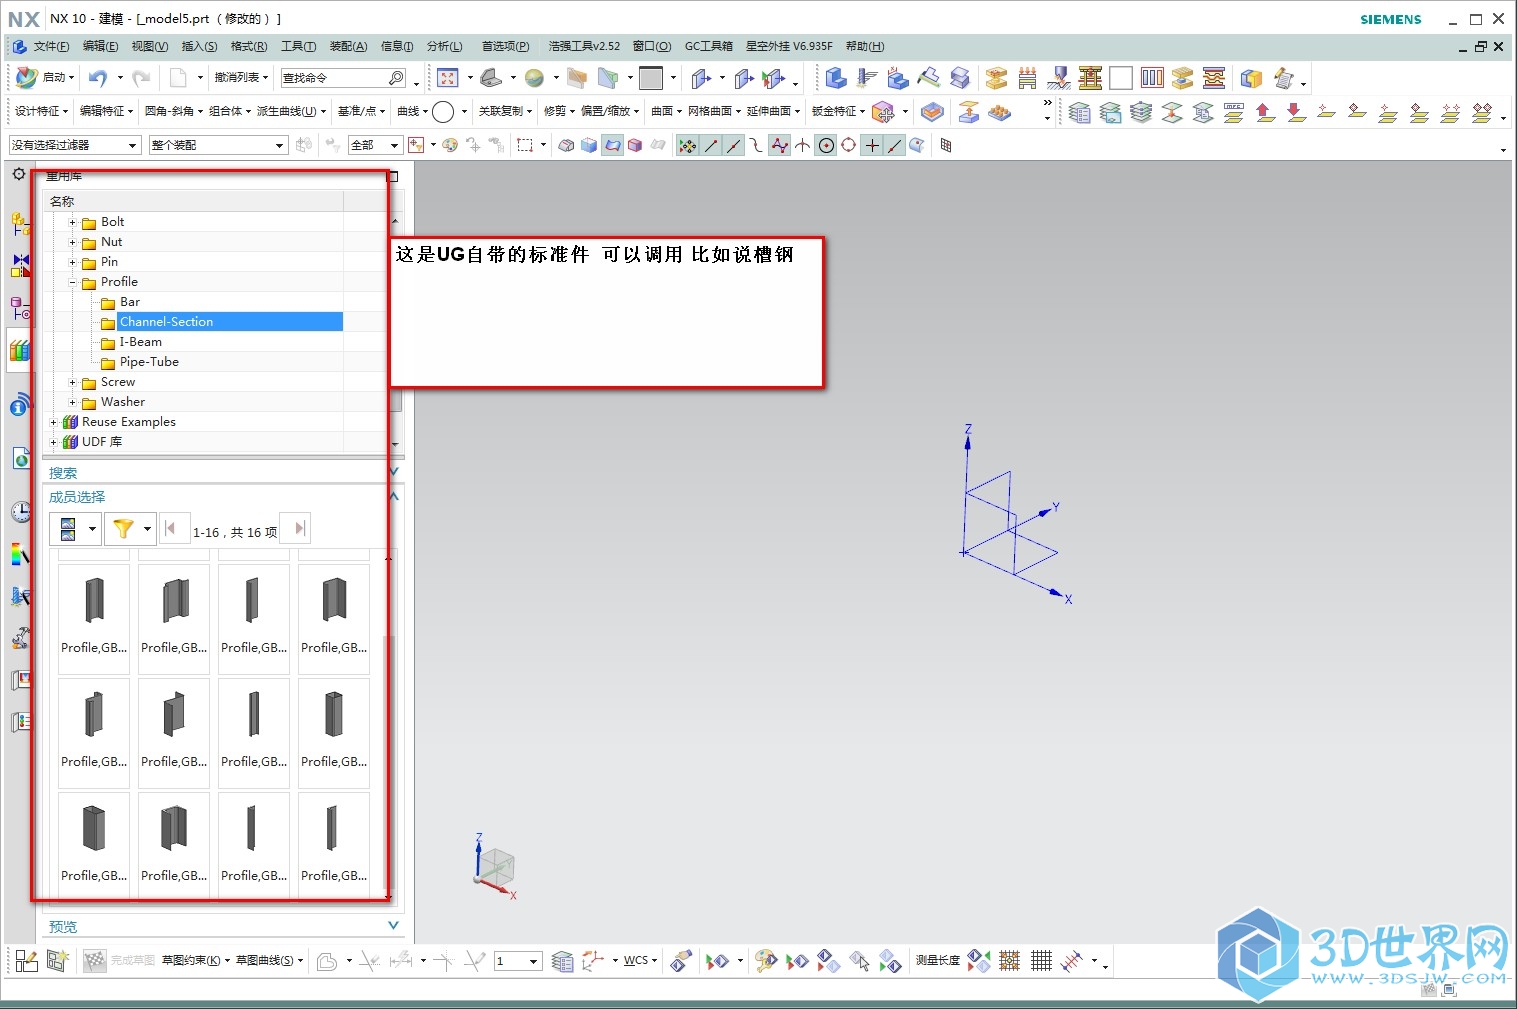Image resolution: width=1517 pixels, height=1009 pixels.
Task: Open the selection filter dropdown
Action: [x=74, y=145]
